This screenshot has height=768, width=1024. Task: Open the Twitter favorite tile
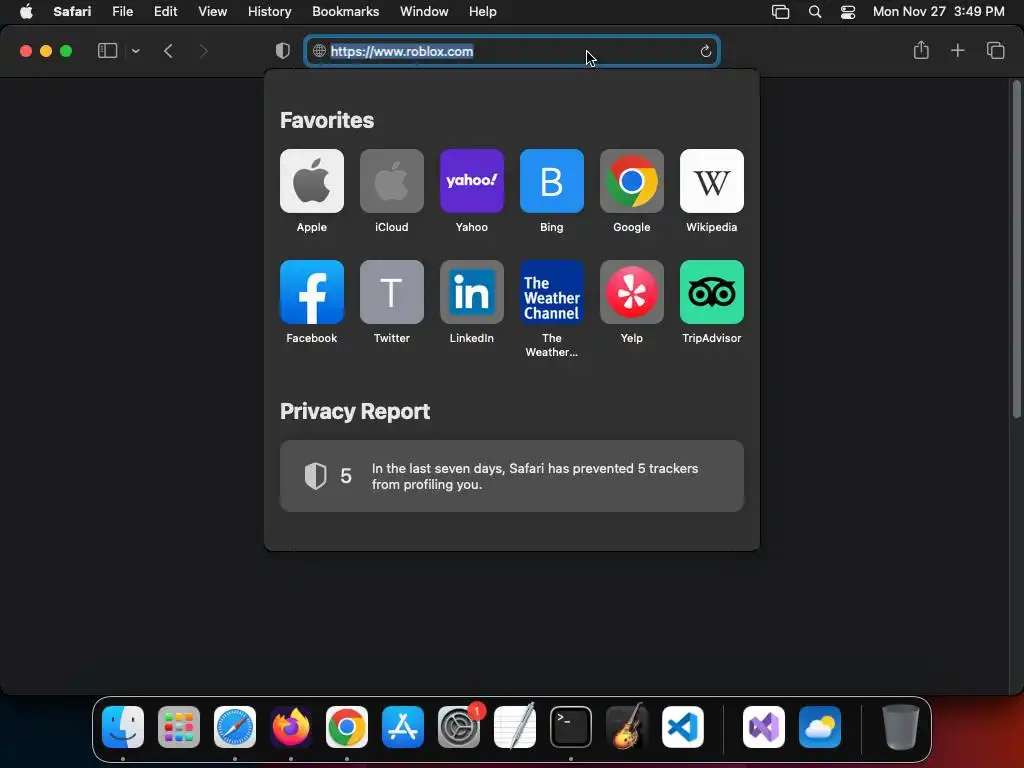point(392,292)
